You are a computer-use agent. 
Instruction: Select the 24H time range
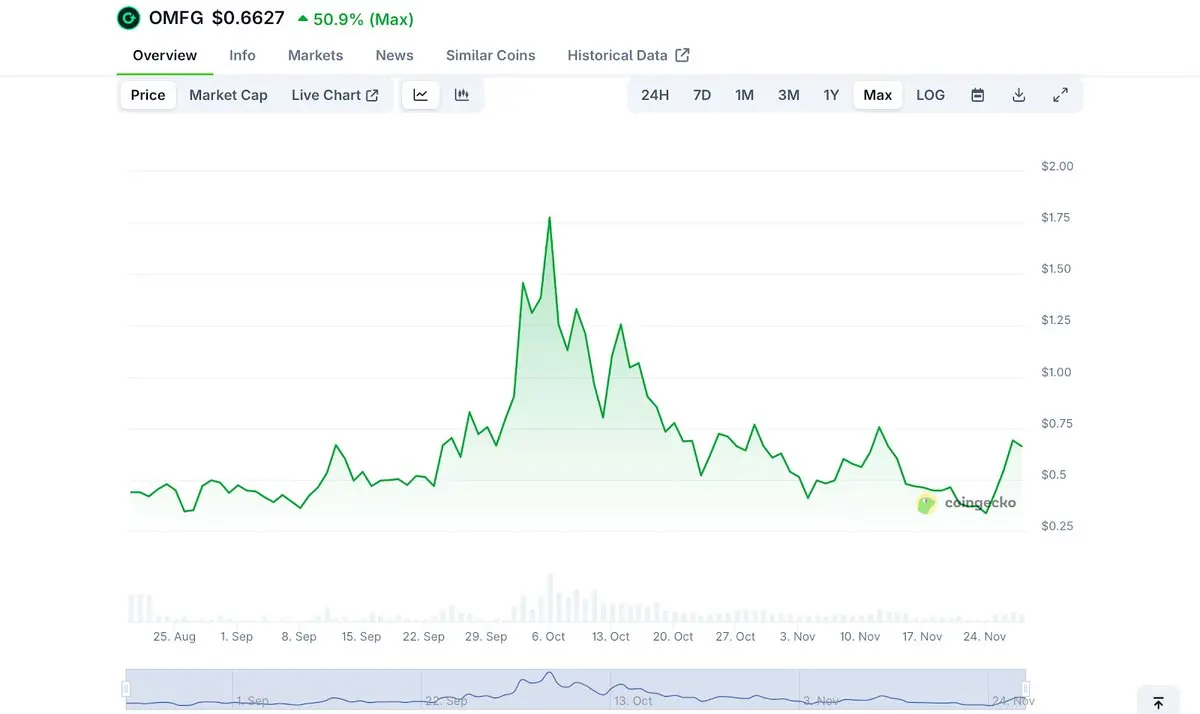click(655, 95)
